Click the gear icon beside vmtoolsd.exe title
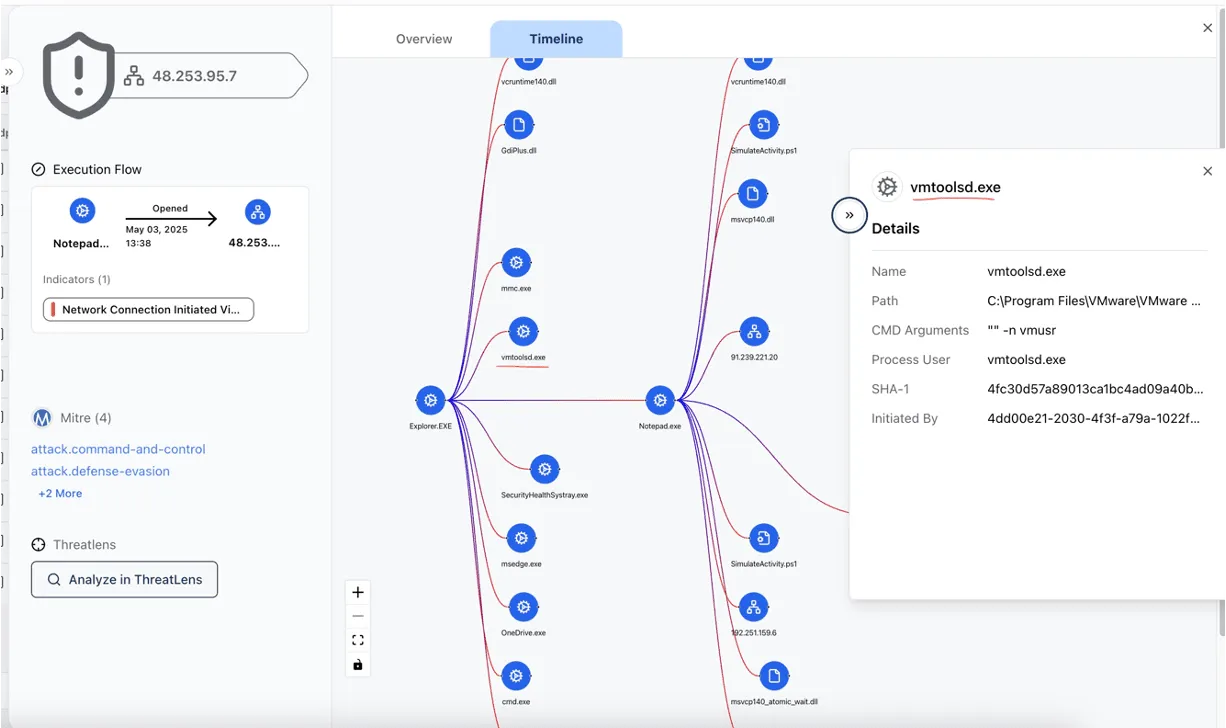This screenshot has width=1226, height=728. (886, 187)
